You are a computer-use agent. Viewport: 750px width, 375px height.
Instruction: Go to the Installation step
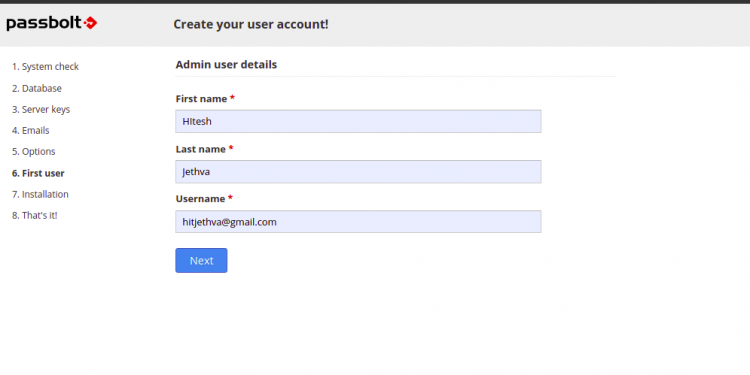[40, 194]
